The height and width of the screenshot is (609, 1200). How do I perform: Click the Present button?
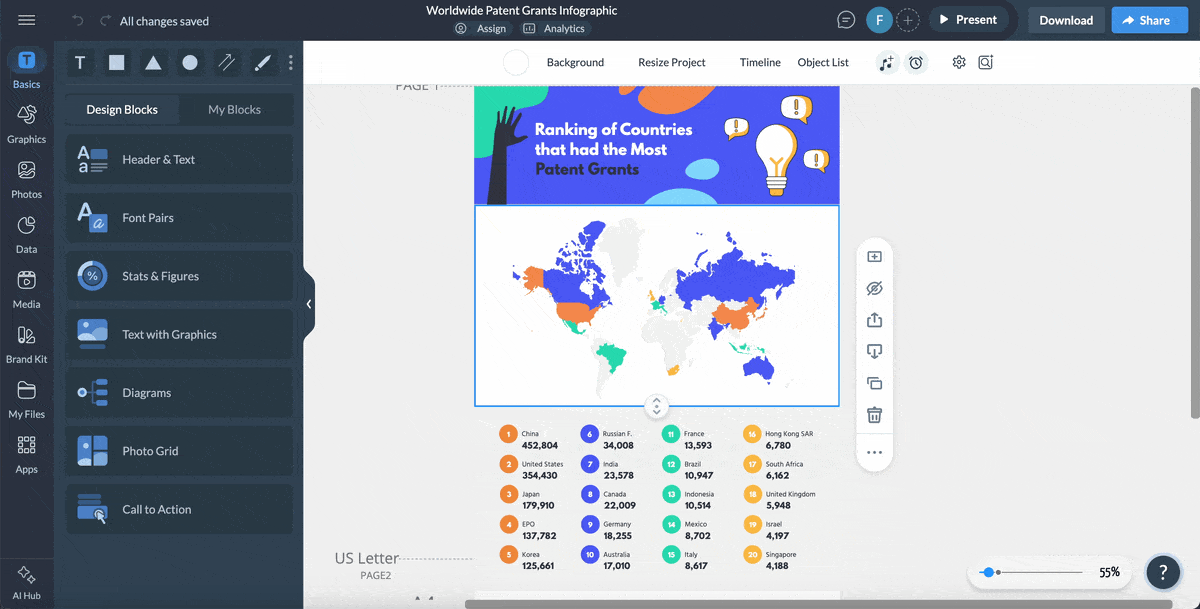(x=968, y=19)
